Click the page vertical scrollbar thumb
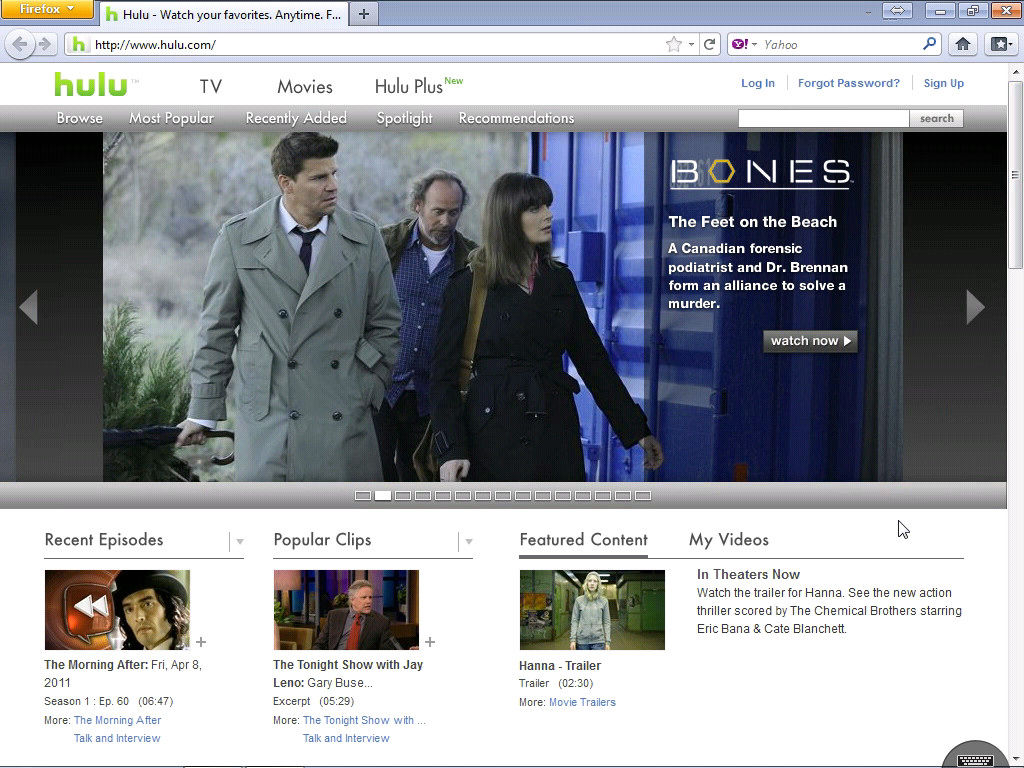The image size is (1024, 768). [x=1016, y=173]
